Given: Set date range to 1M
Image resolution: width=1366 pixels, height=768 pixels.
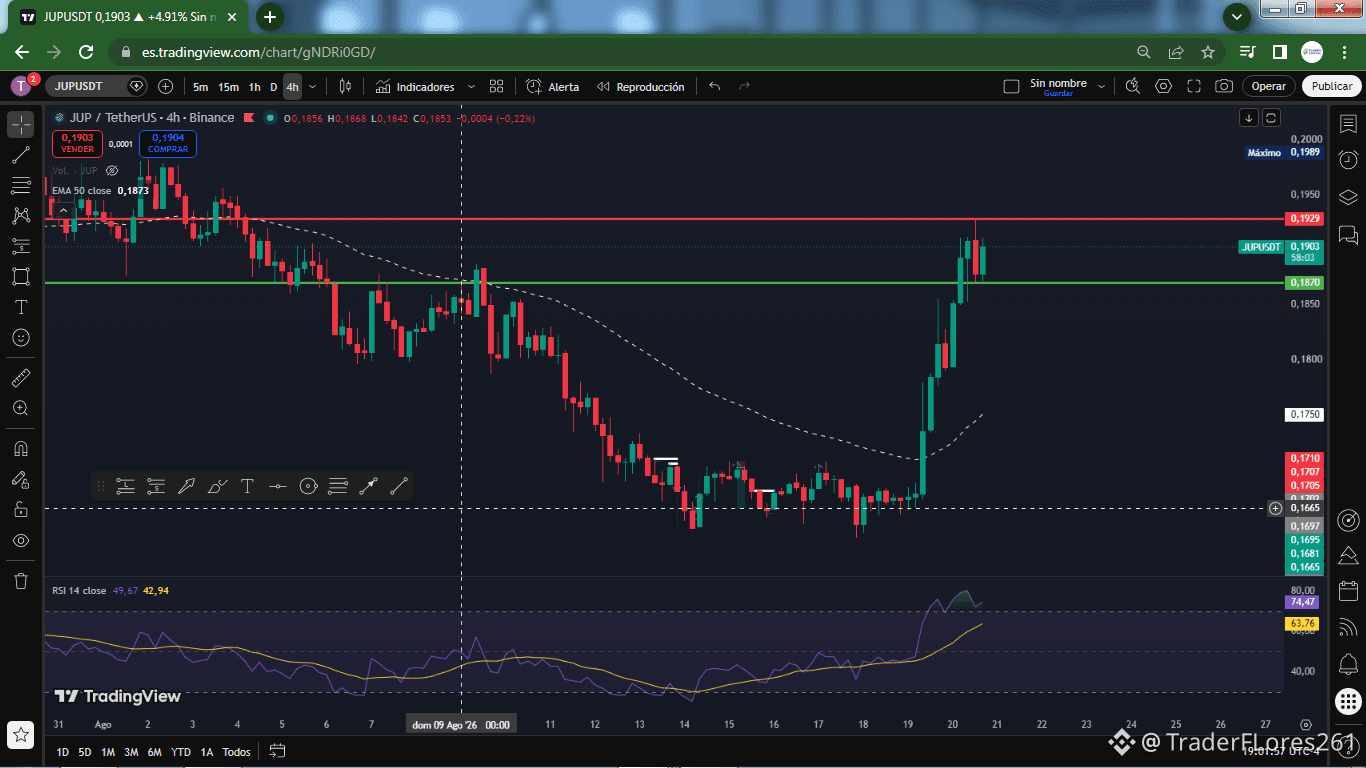Looking at the screenshot, I should (108, 752).
